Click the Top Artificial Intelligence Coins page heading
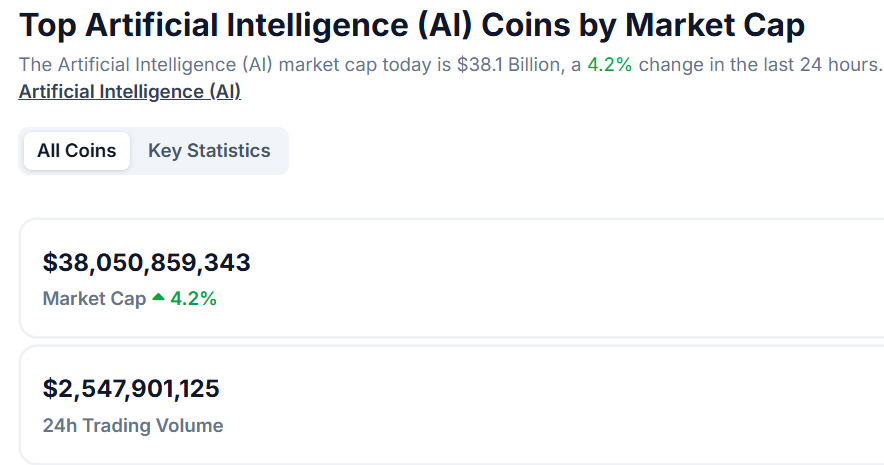884x465 pixels. click(x=411, y=25)
